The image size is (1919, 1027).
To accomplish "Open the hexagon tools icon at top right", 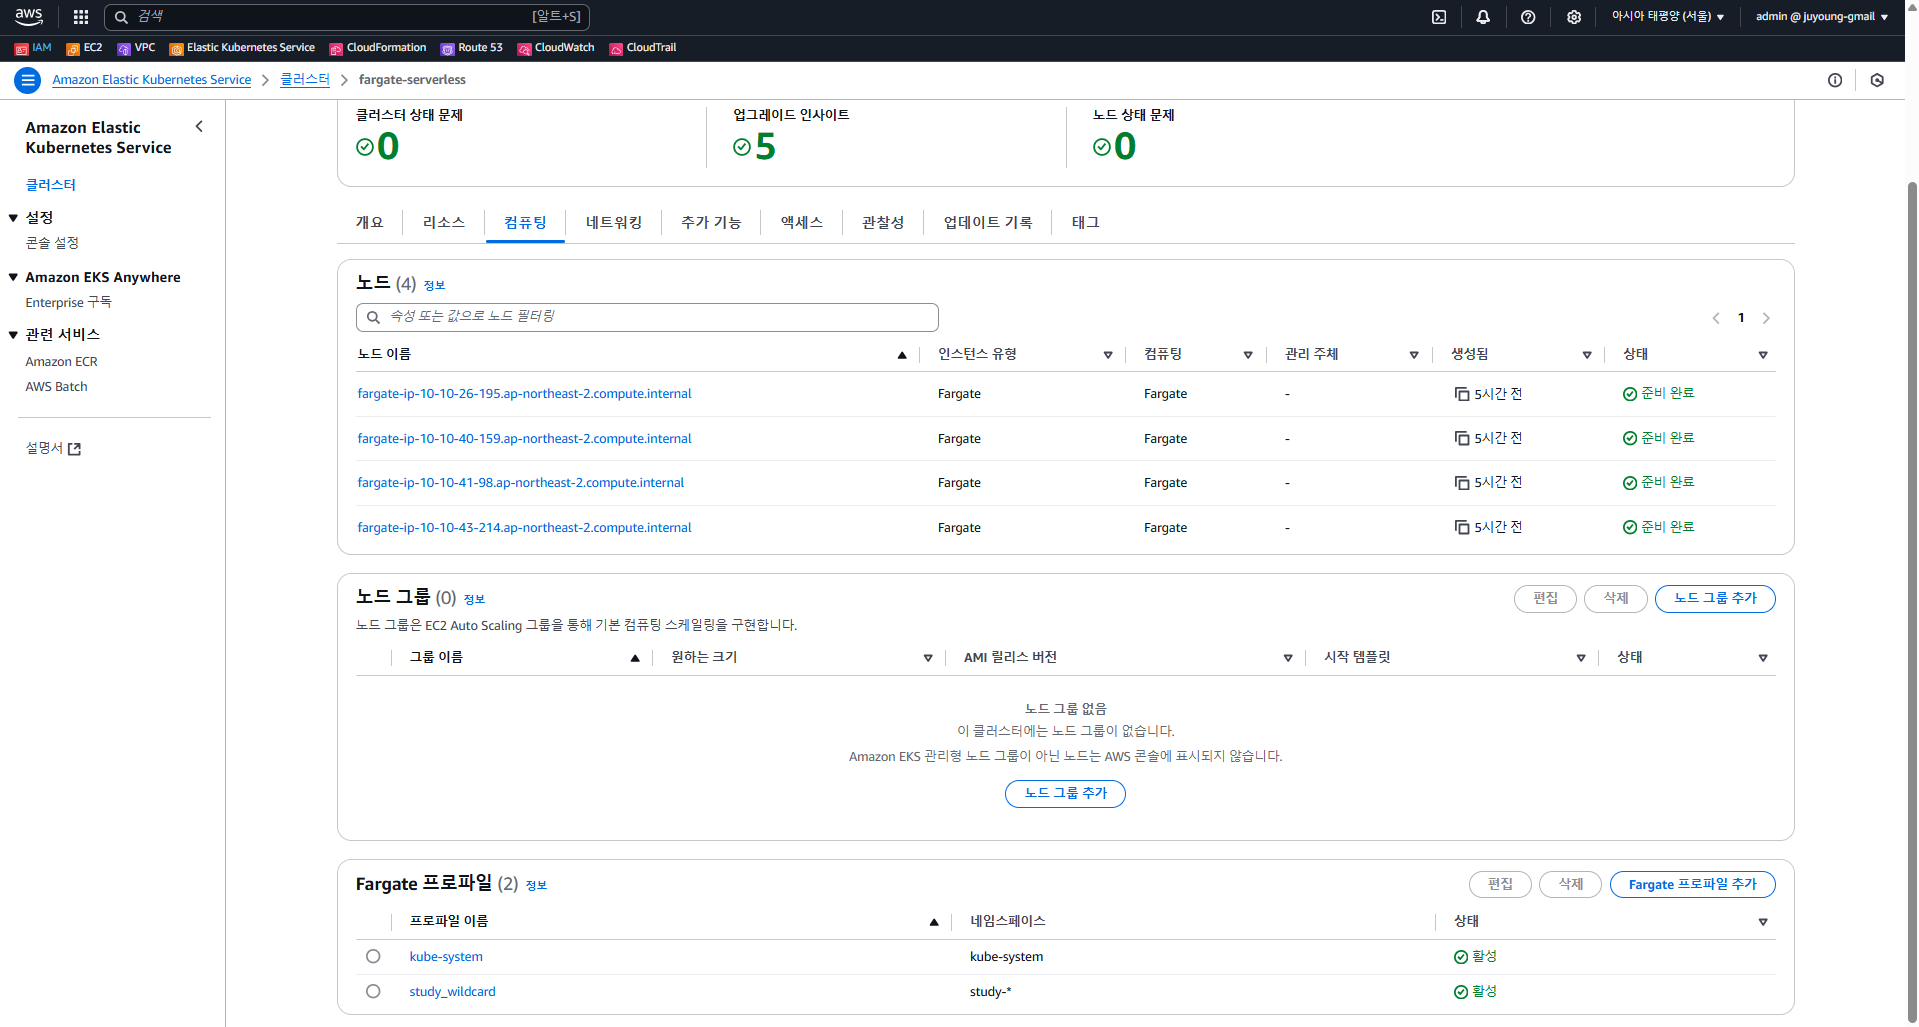I will [x=1877, y=80].
